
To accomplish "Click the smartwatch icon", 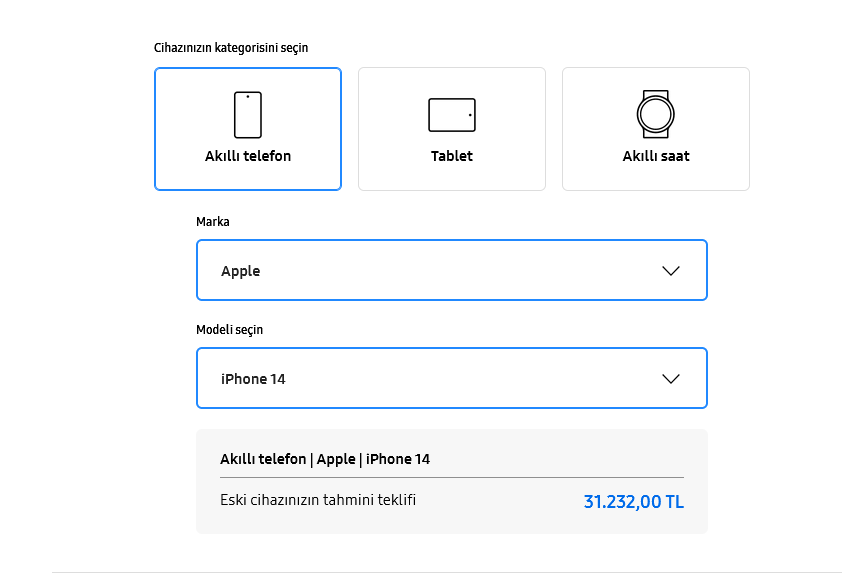I will (656, 114).
